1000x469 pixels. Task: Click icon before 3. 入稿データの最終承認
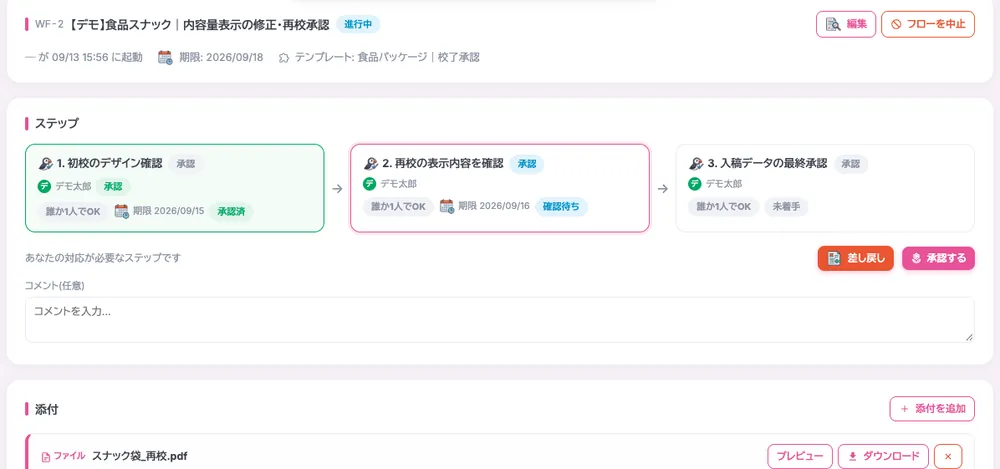point(696,163)
